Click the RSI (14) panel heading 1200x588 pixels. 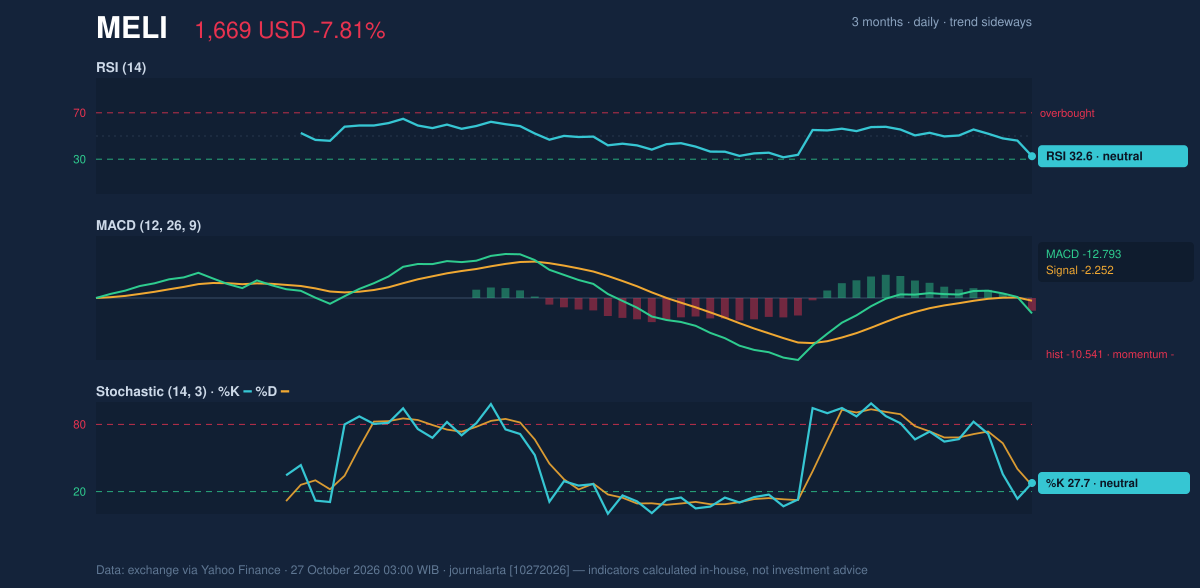121,67
